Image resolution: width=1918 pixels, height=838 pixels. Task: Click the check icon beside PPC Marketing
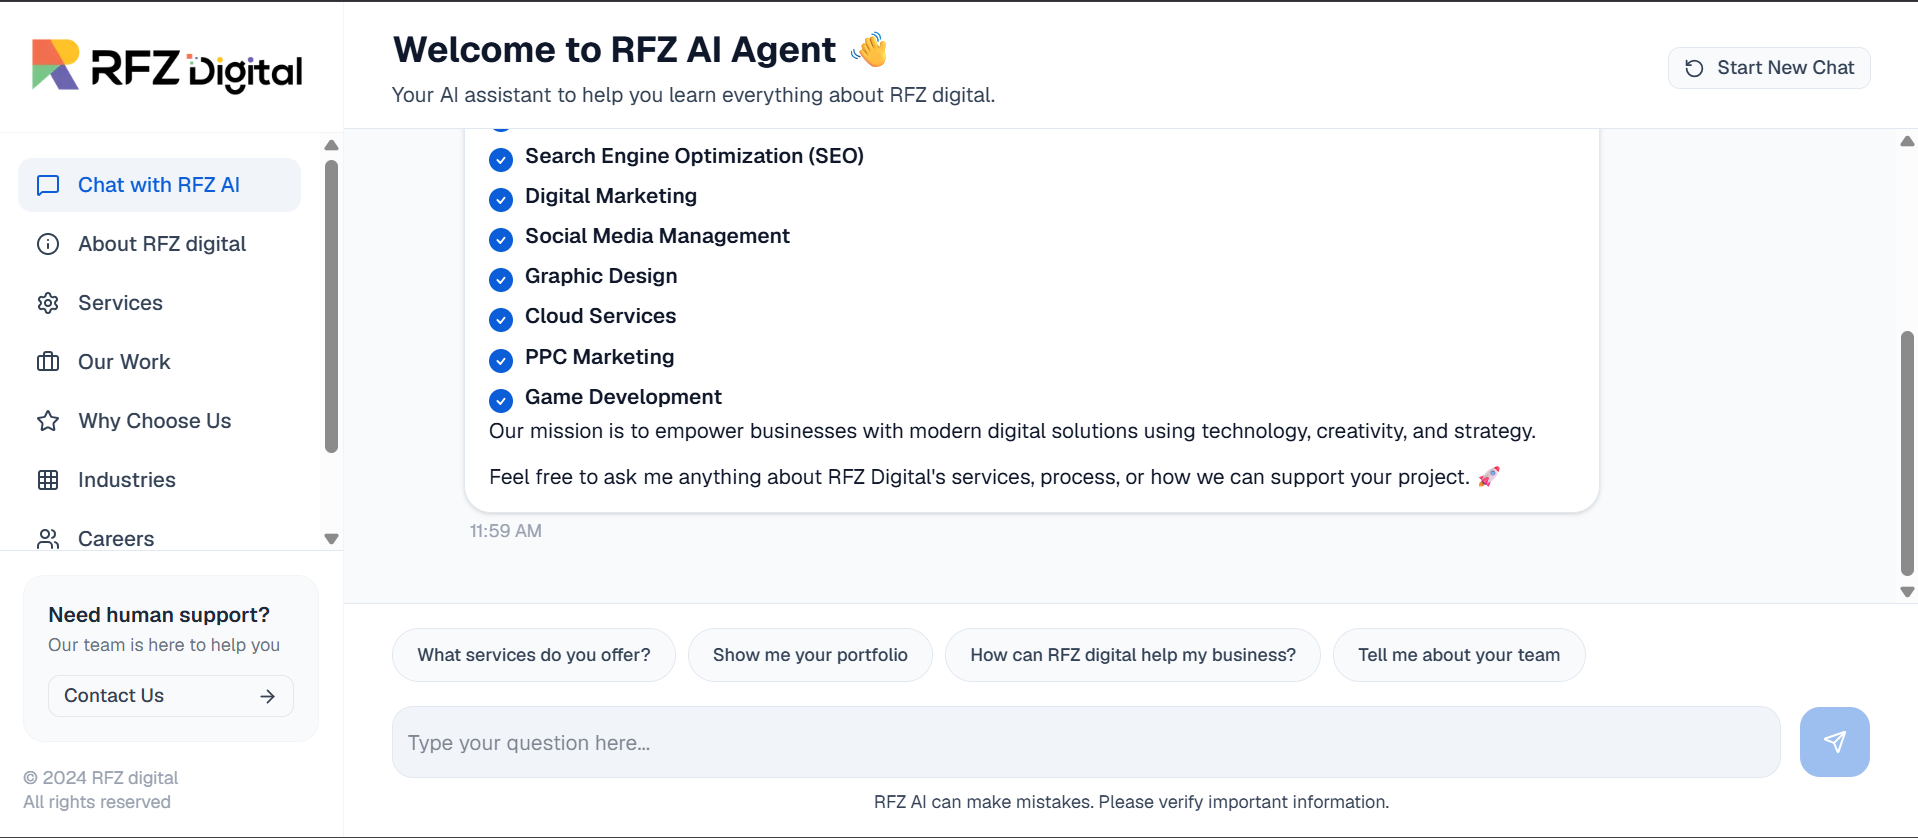click(501, 360)
